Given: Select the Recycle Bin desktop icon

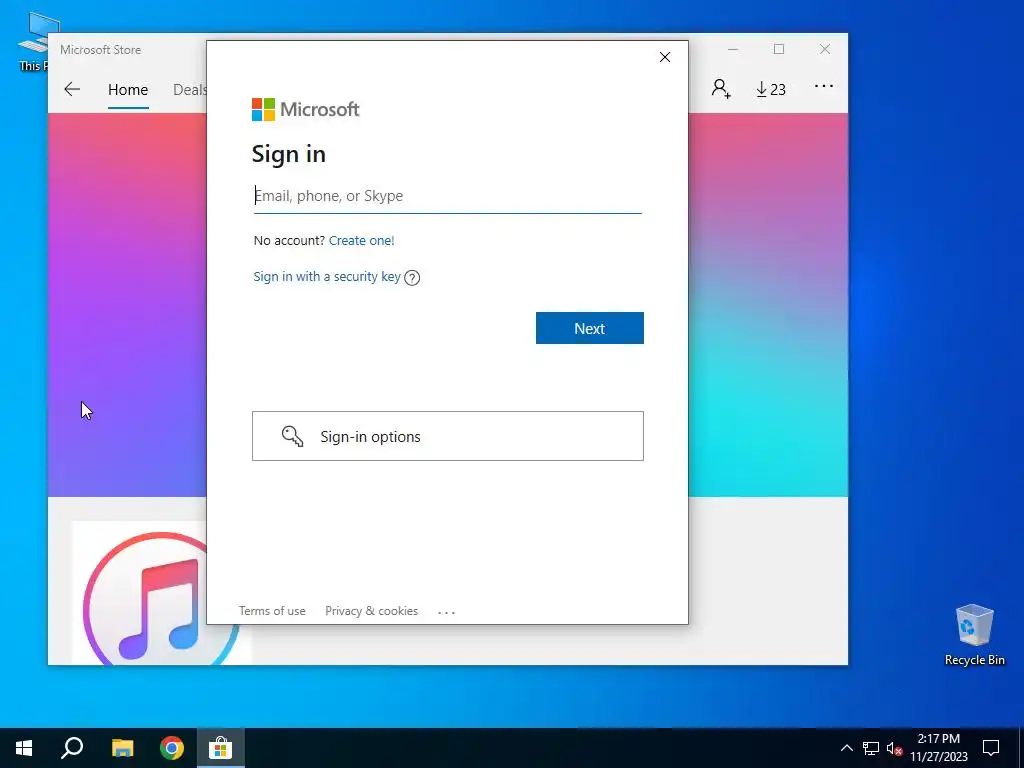Looking at the screenshot, I should click(974, 634).
